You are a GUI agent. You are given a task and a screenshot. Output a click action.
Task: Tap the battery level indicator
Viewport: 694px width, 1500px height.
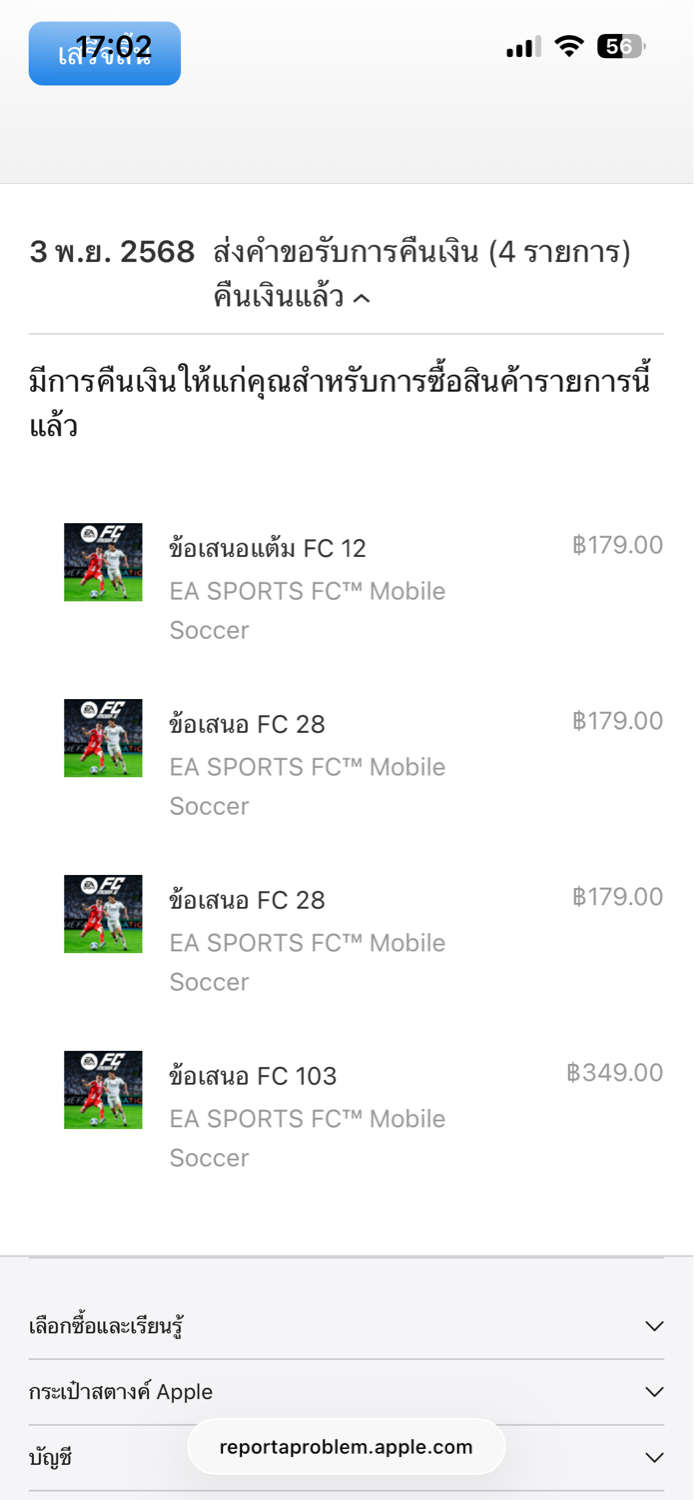(621, 47)
